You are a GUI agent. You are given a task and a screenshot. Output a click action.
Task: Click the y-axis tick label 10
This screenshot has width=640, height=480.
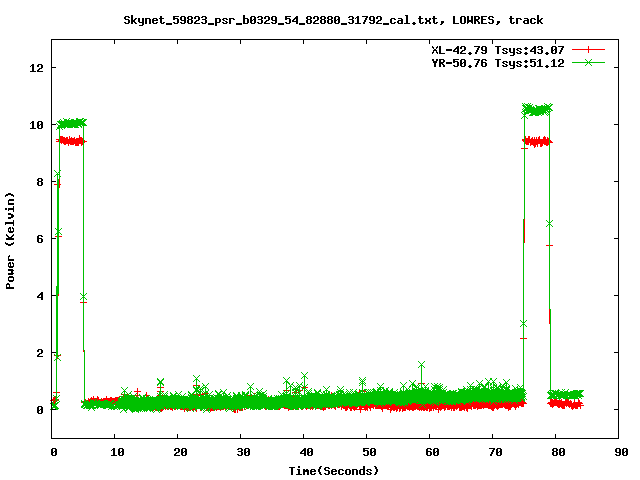36,125
